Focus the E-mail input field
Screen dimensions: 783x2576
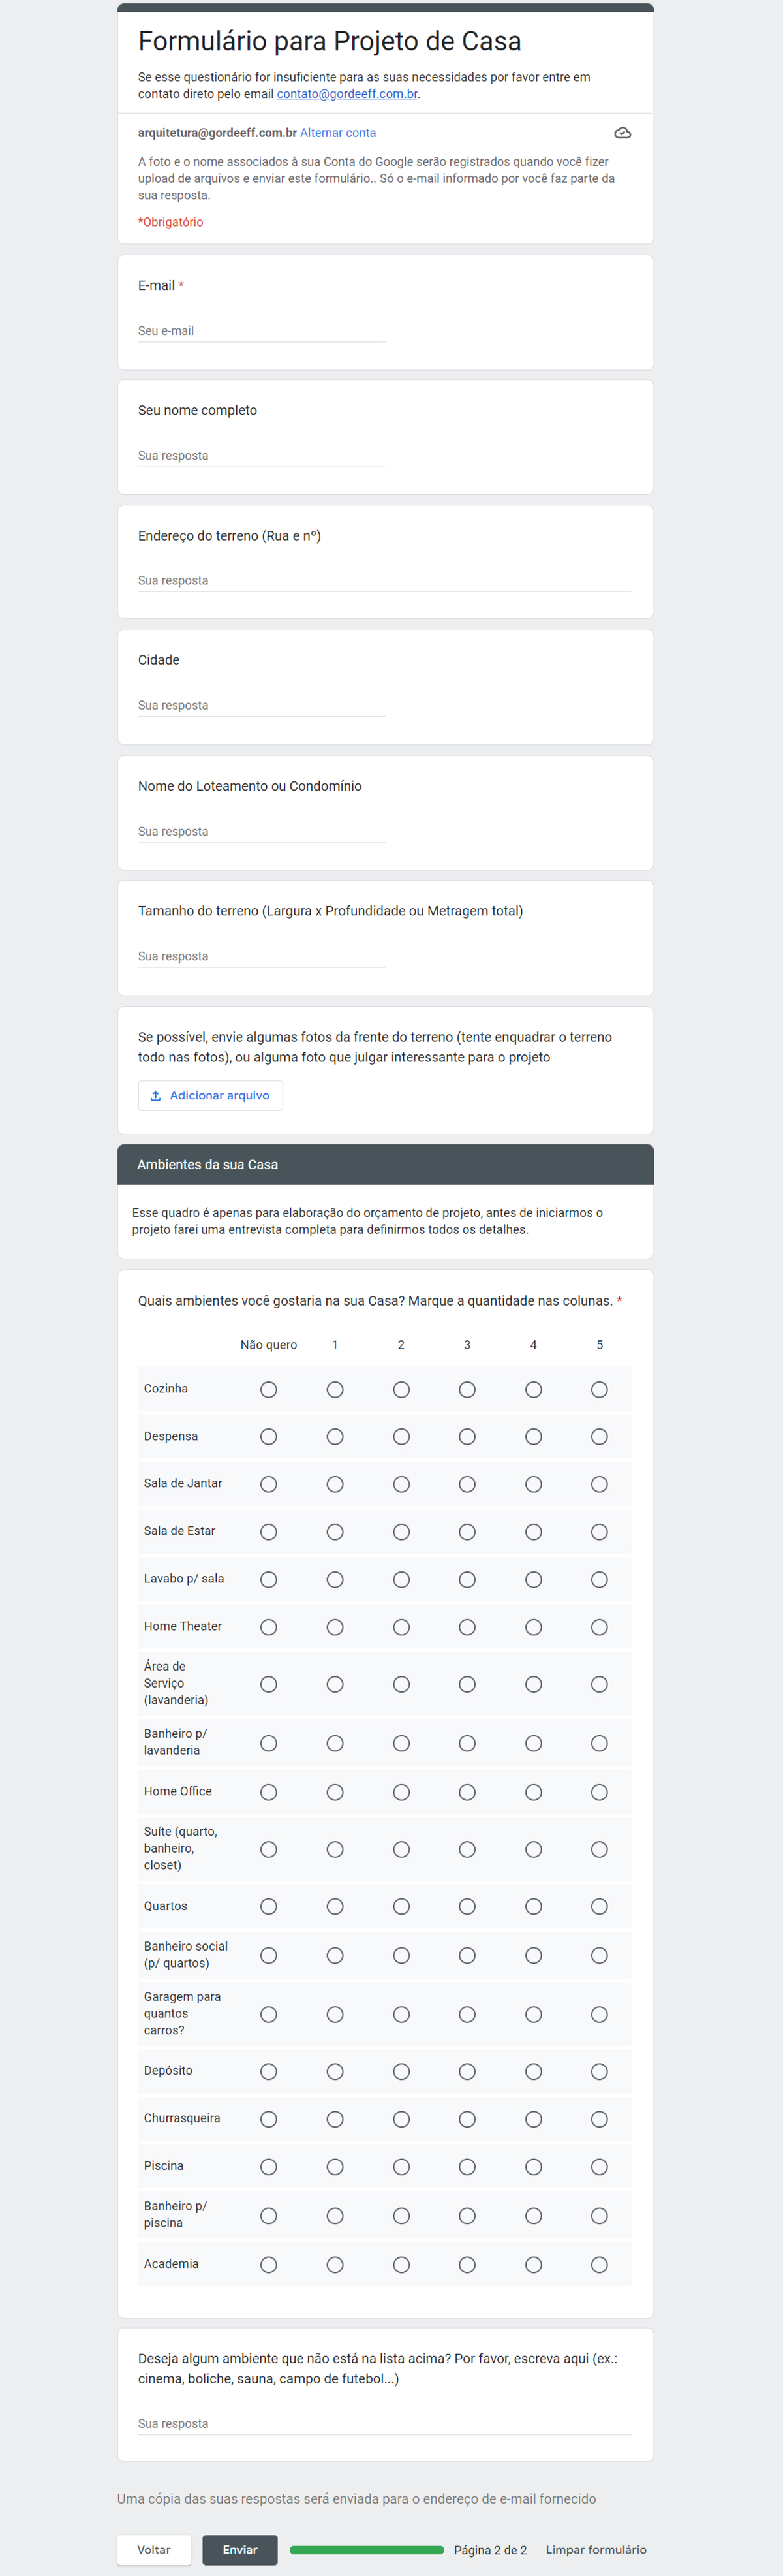pyautogui.click(x=261, y=331)
